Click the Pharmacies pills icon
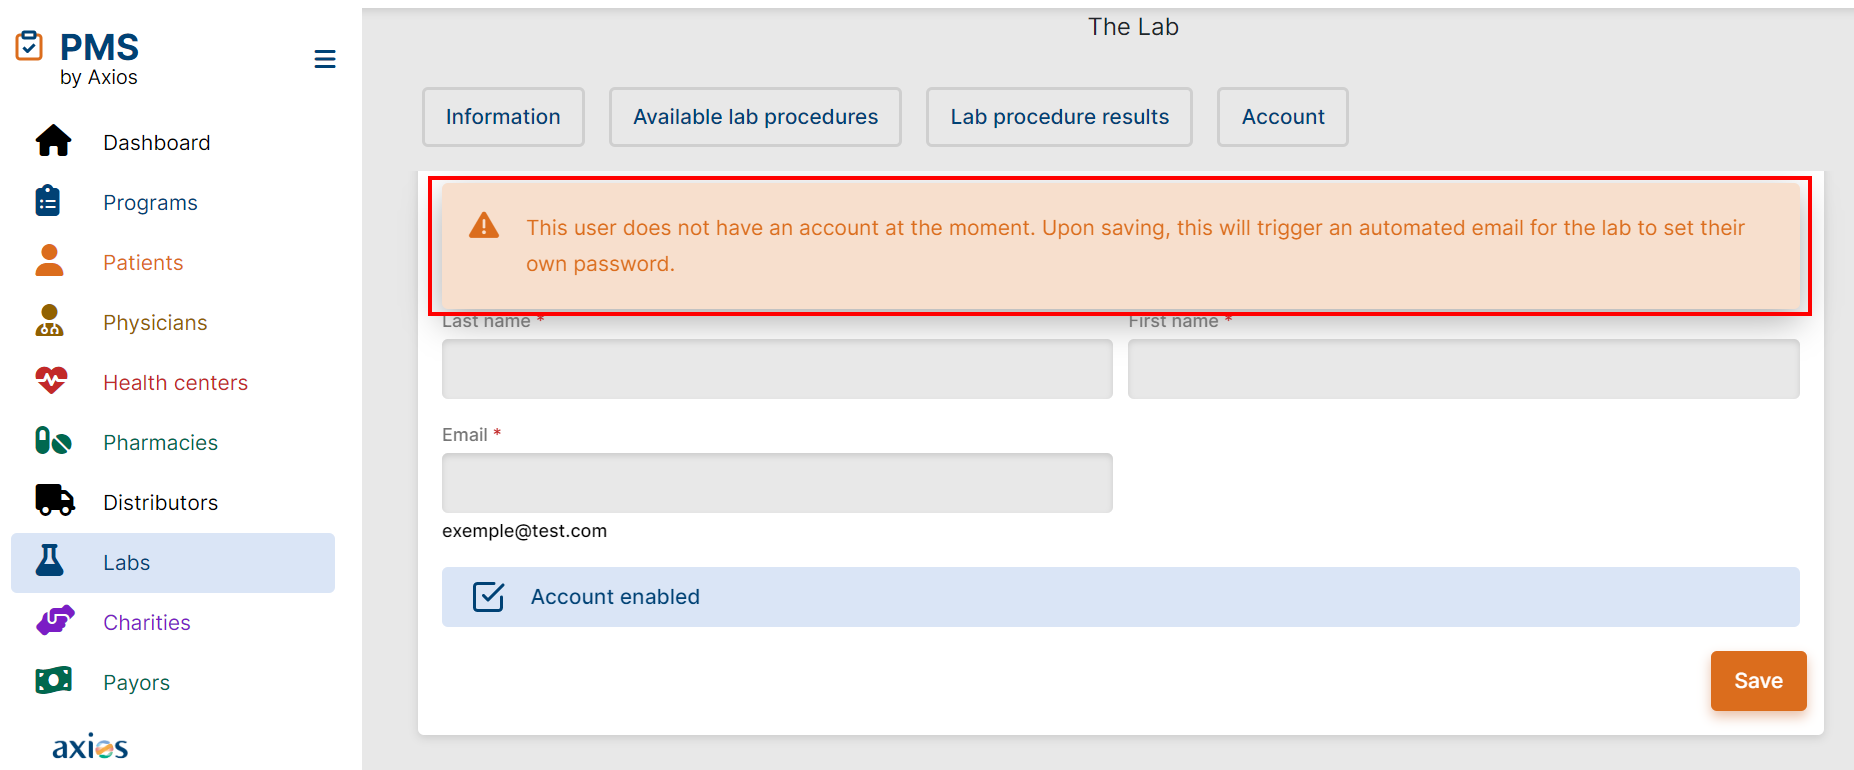This screenshot has width=1854, height=770. pos(53,442)
